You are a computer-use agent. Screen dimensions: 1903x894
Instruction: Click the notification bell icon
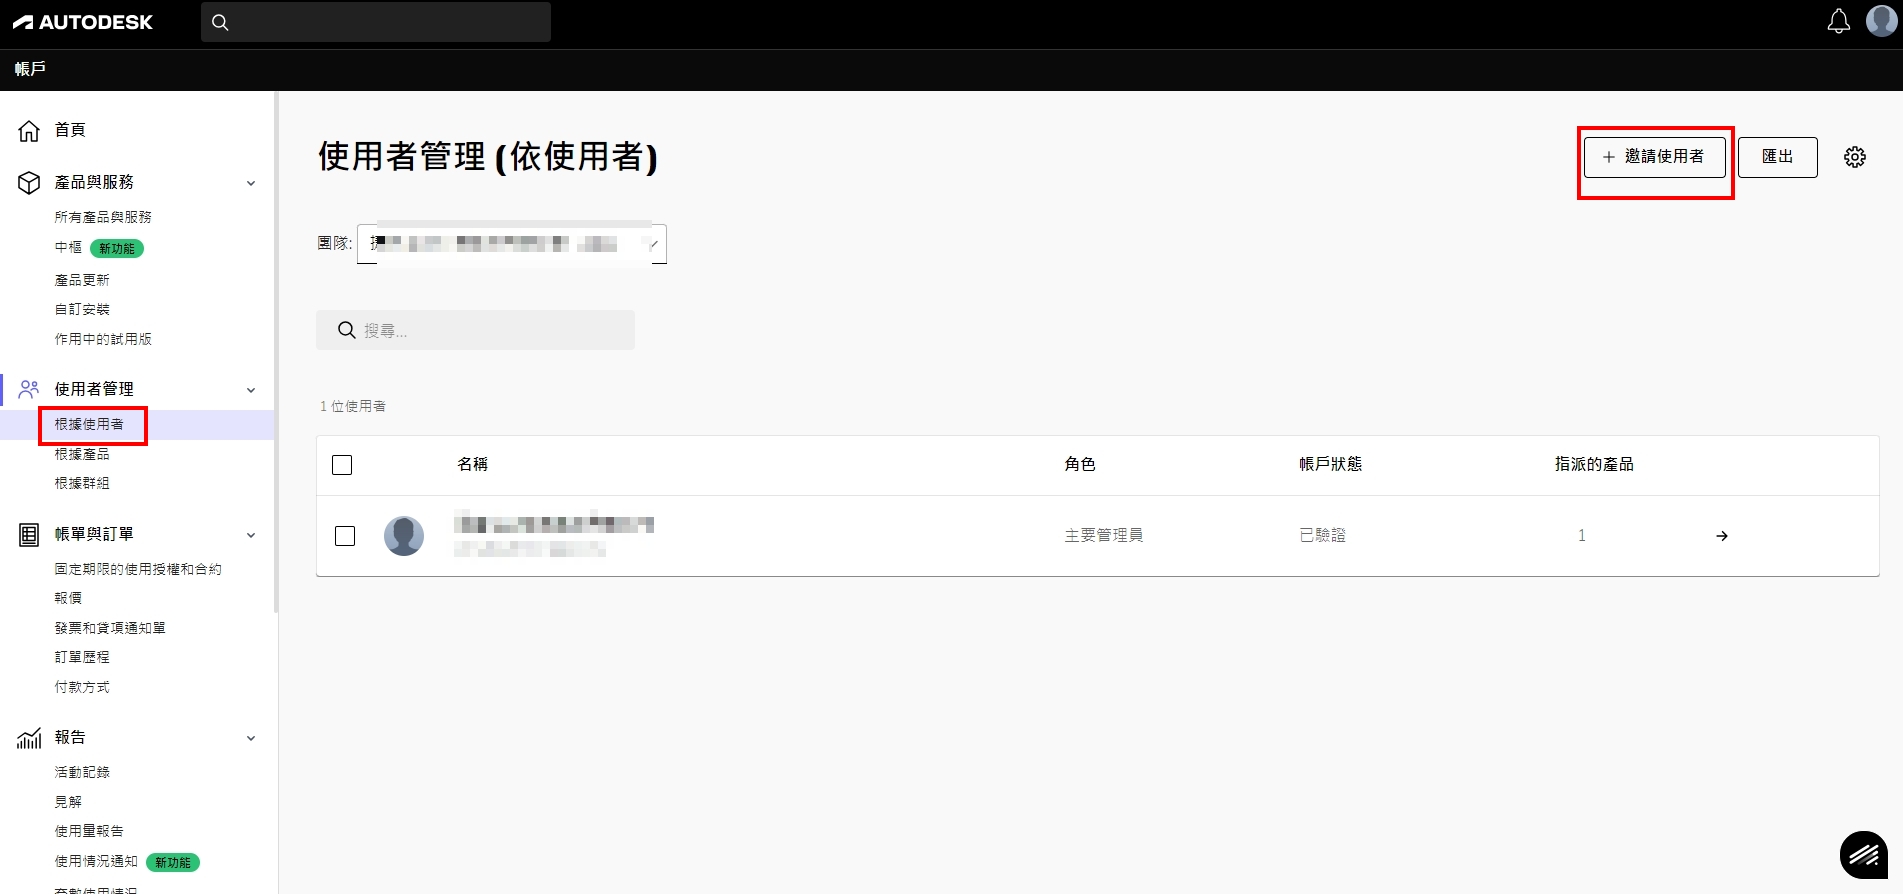[x=1838, y=22]
